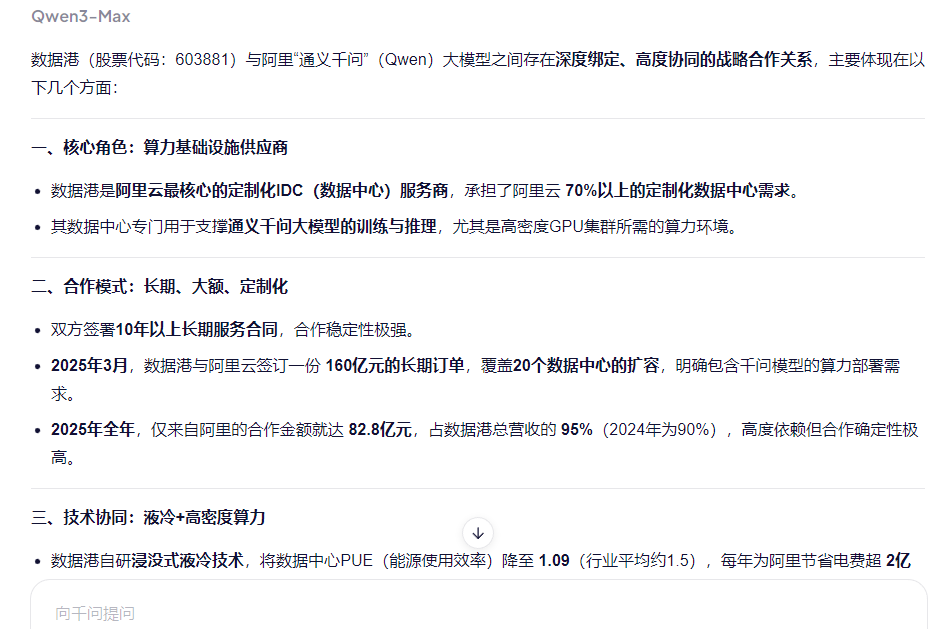Click the PUE value 1.09
Viewport: 945px width, 629px height.
click(x=554, y=561)
